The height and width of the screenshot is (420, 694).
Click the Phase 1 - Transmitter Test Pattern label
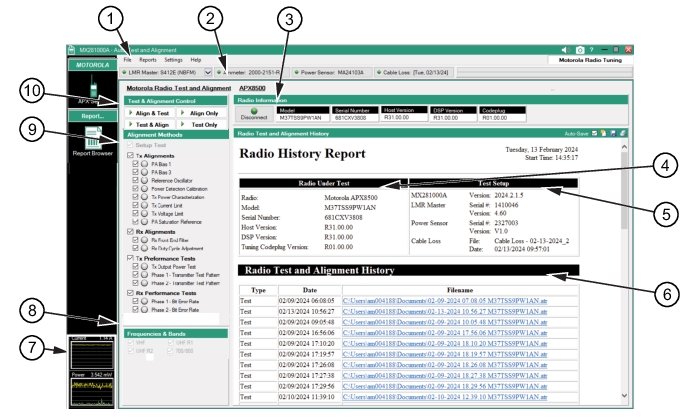pos(185,275)
